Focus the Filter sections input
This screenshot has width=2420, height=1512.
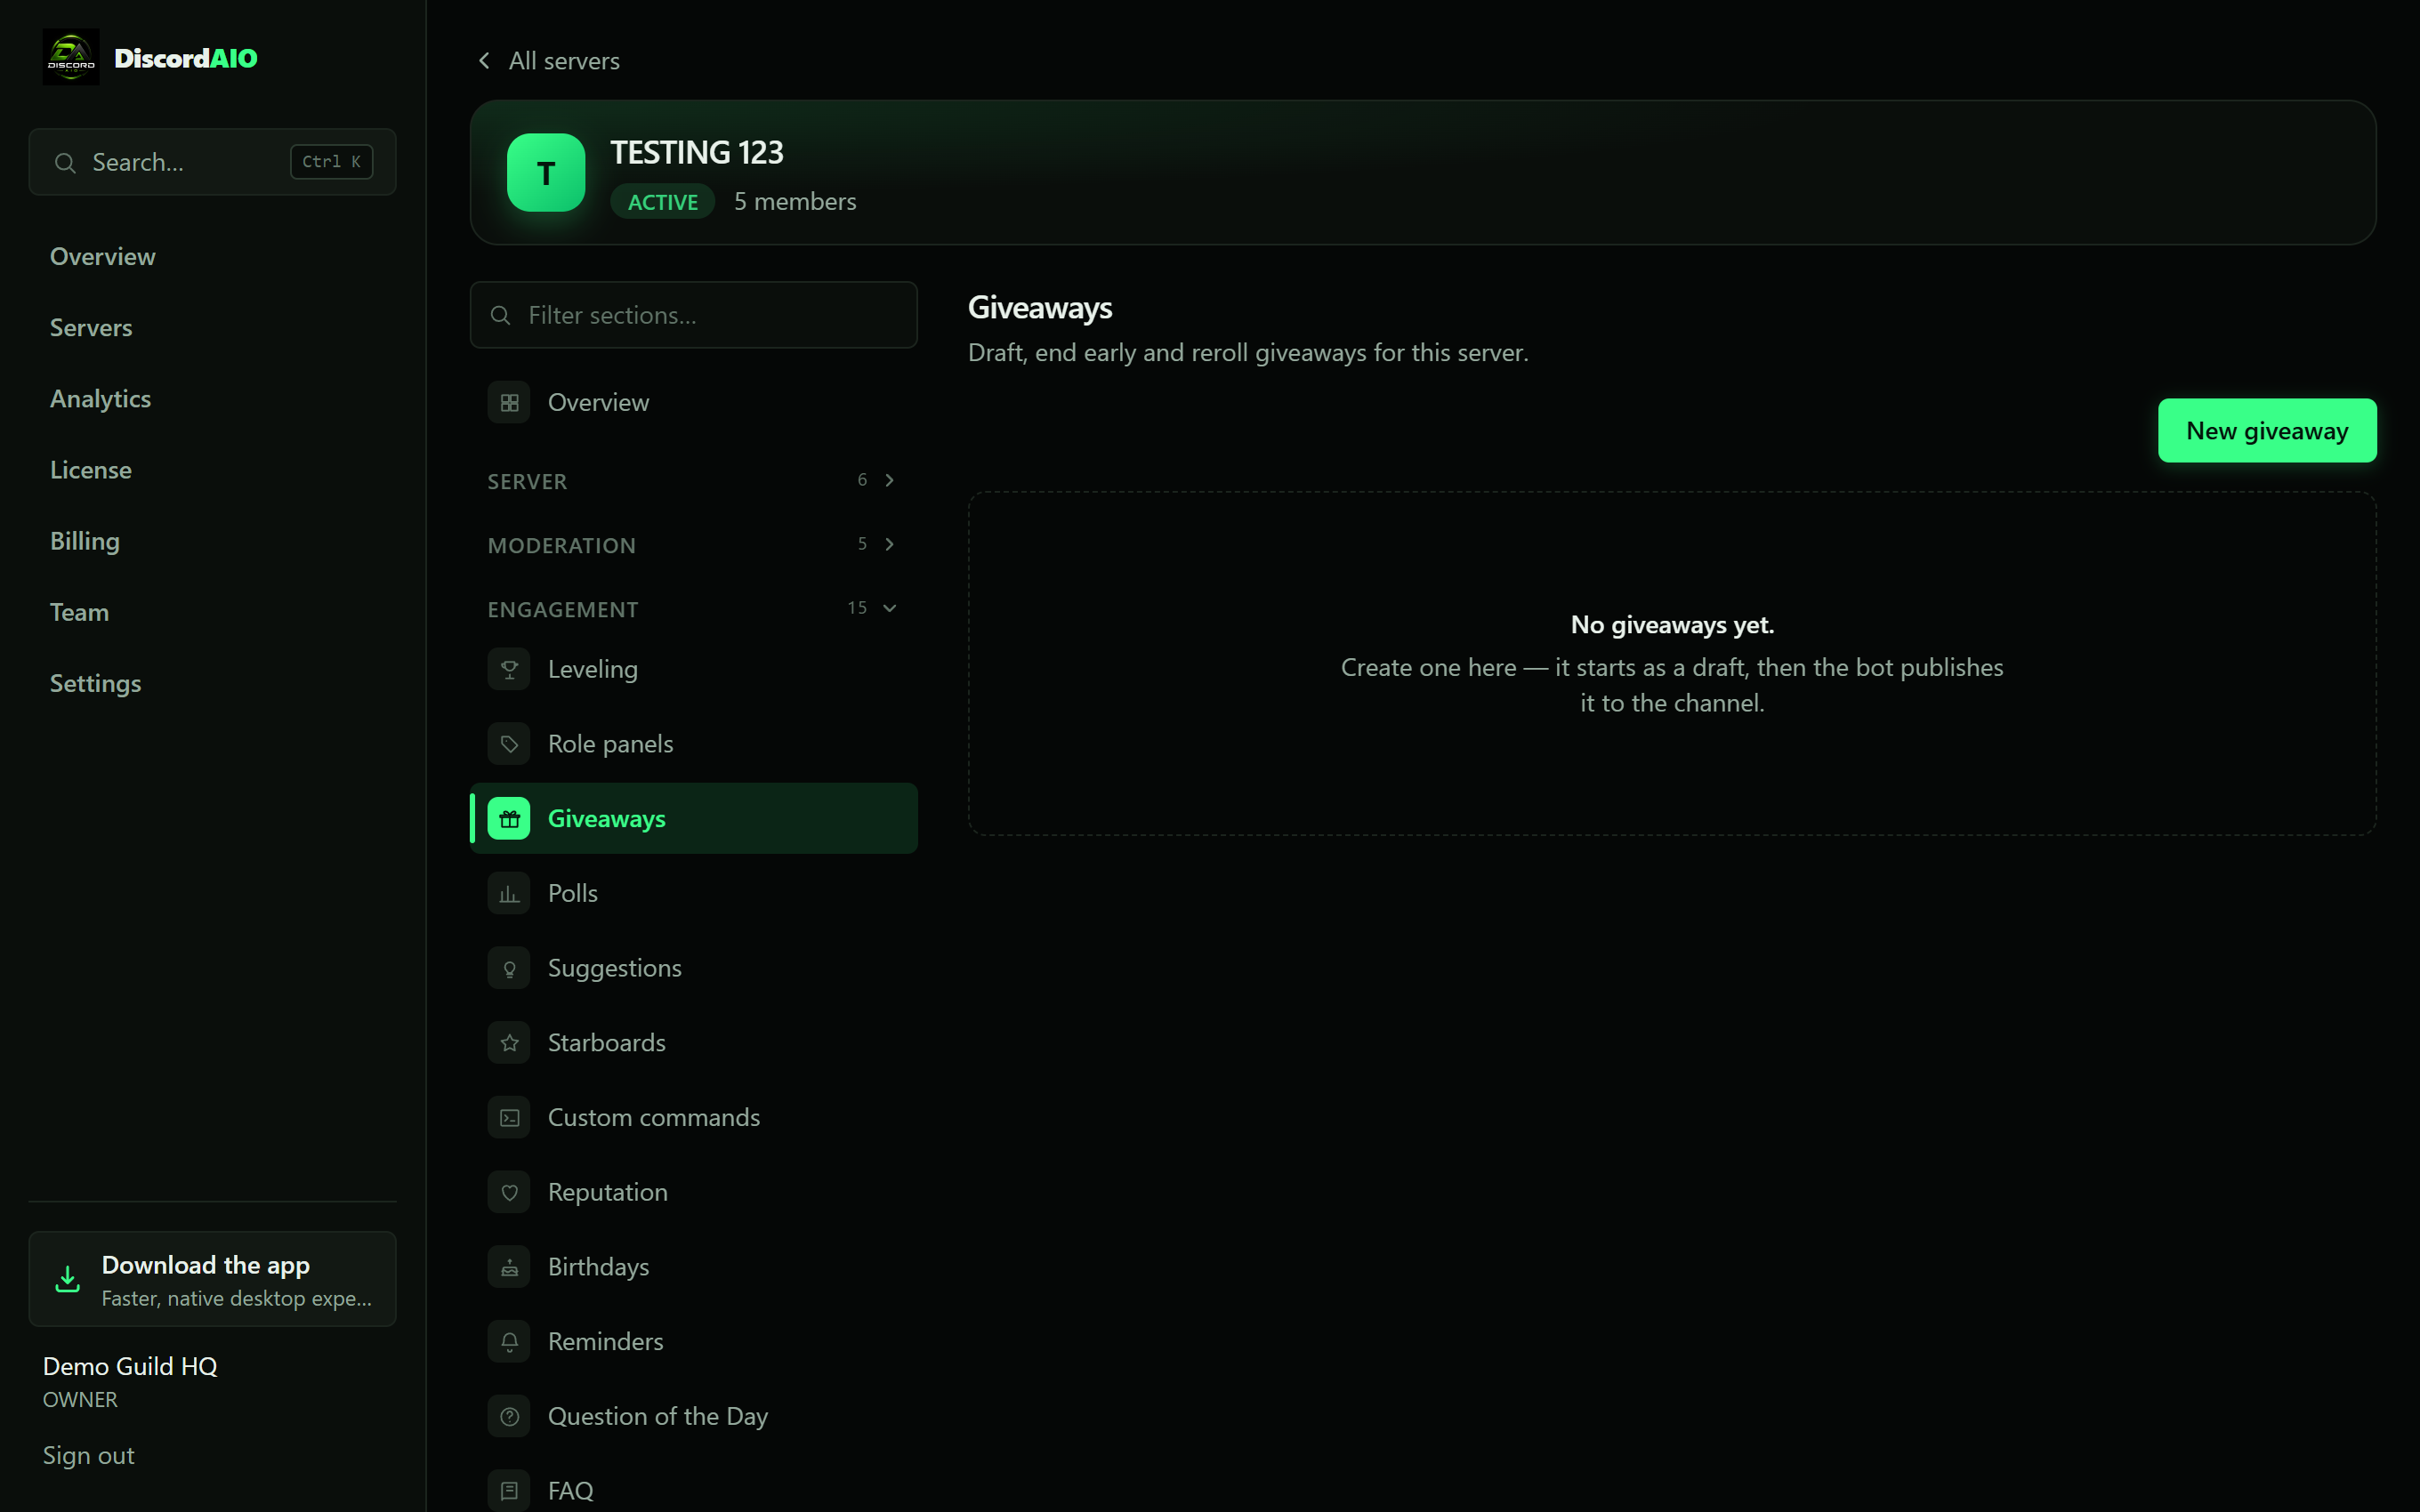tap(693, 315)
